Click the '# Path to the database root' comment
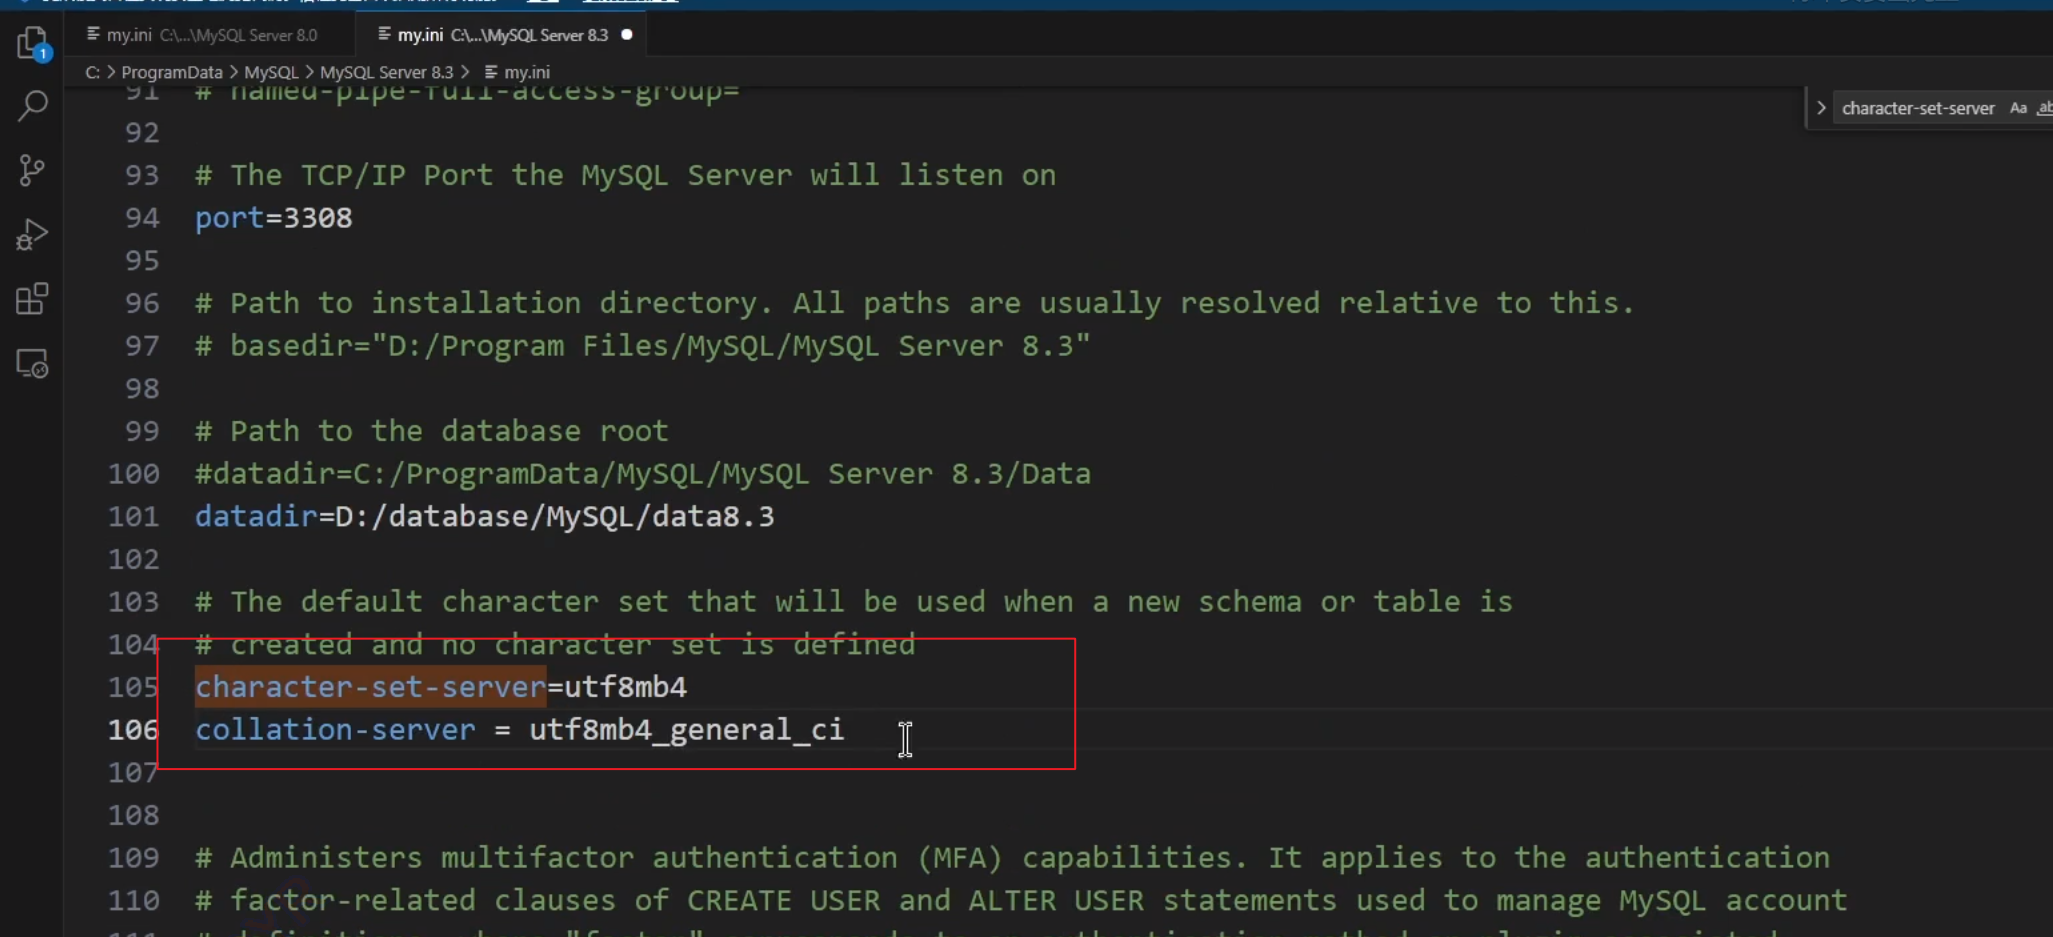This screenshot has height=937, width=2053. (431, 431)
